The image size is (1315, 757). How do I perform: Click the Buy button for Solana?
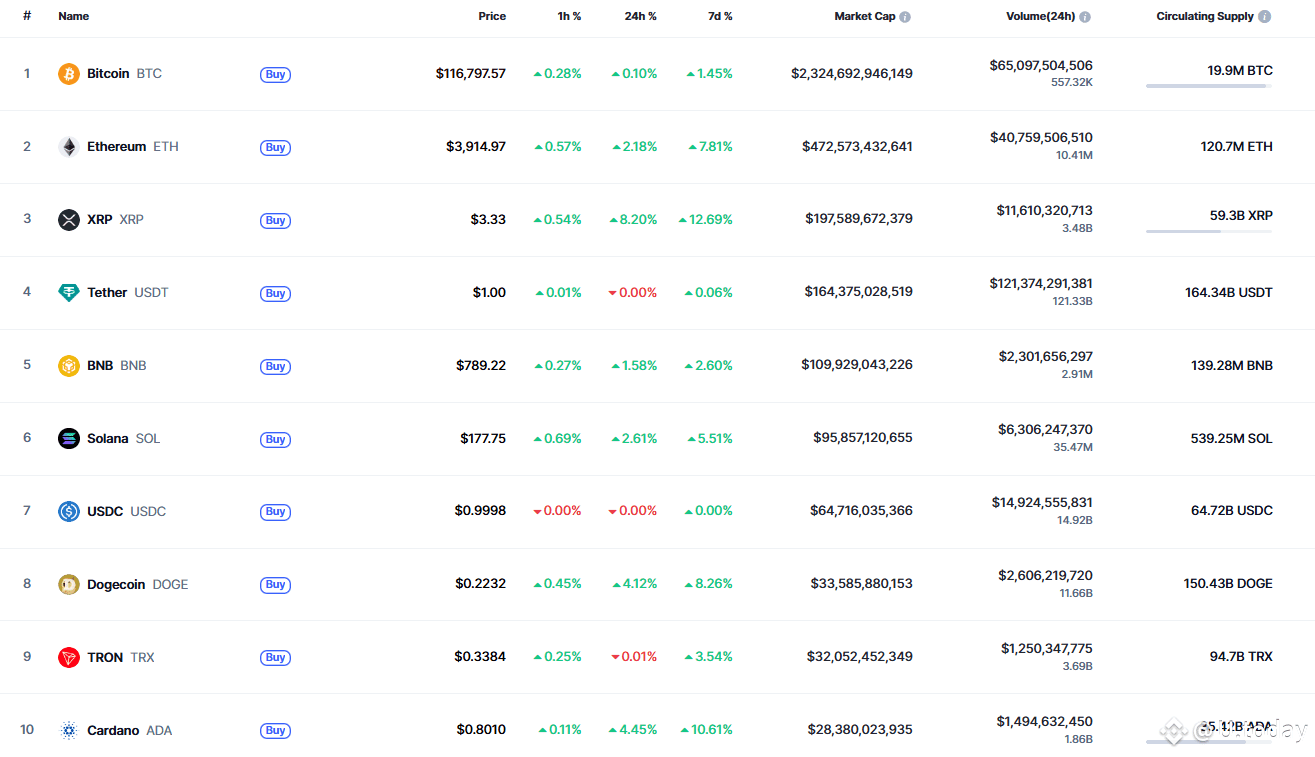(276, 439)
